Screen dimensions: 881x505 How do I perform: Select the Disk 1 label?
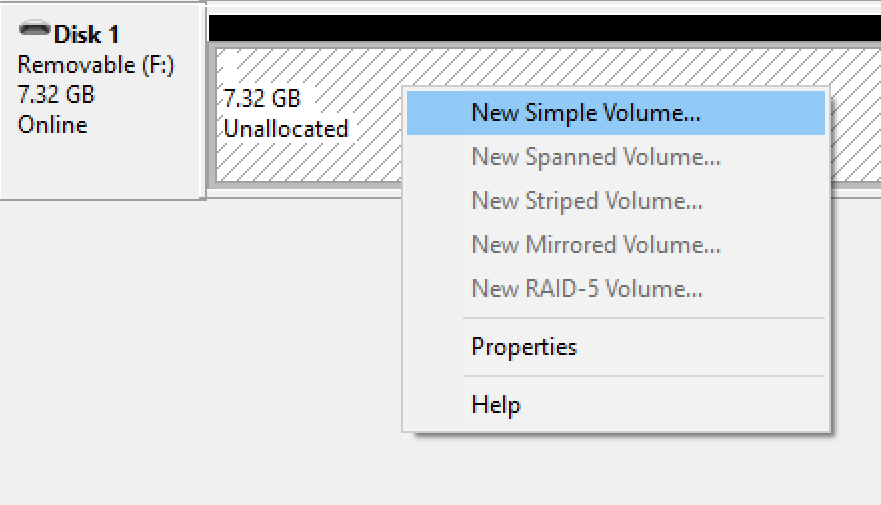(x=87, y=35)
